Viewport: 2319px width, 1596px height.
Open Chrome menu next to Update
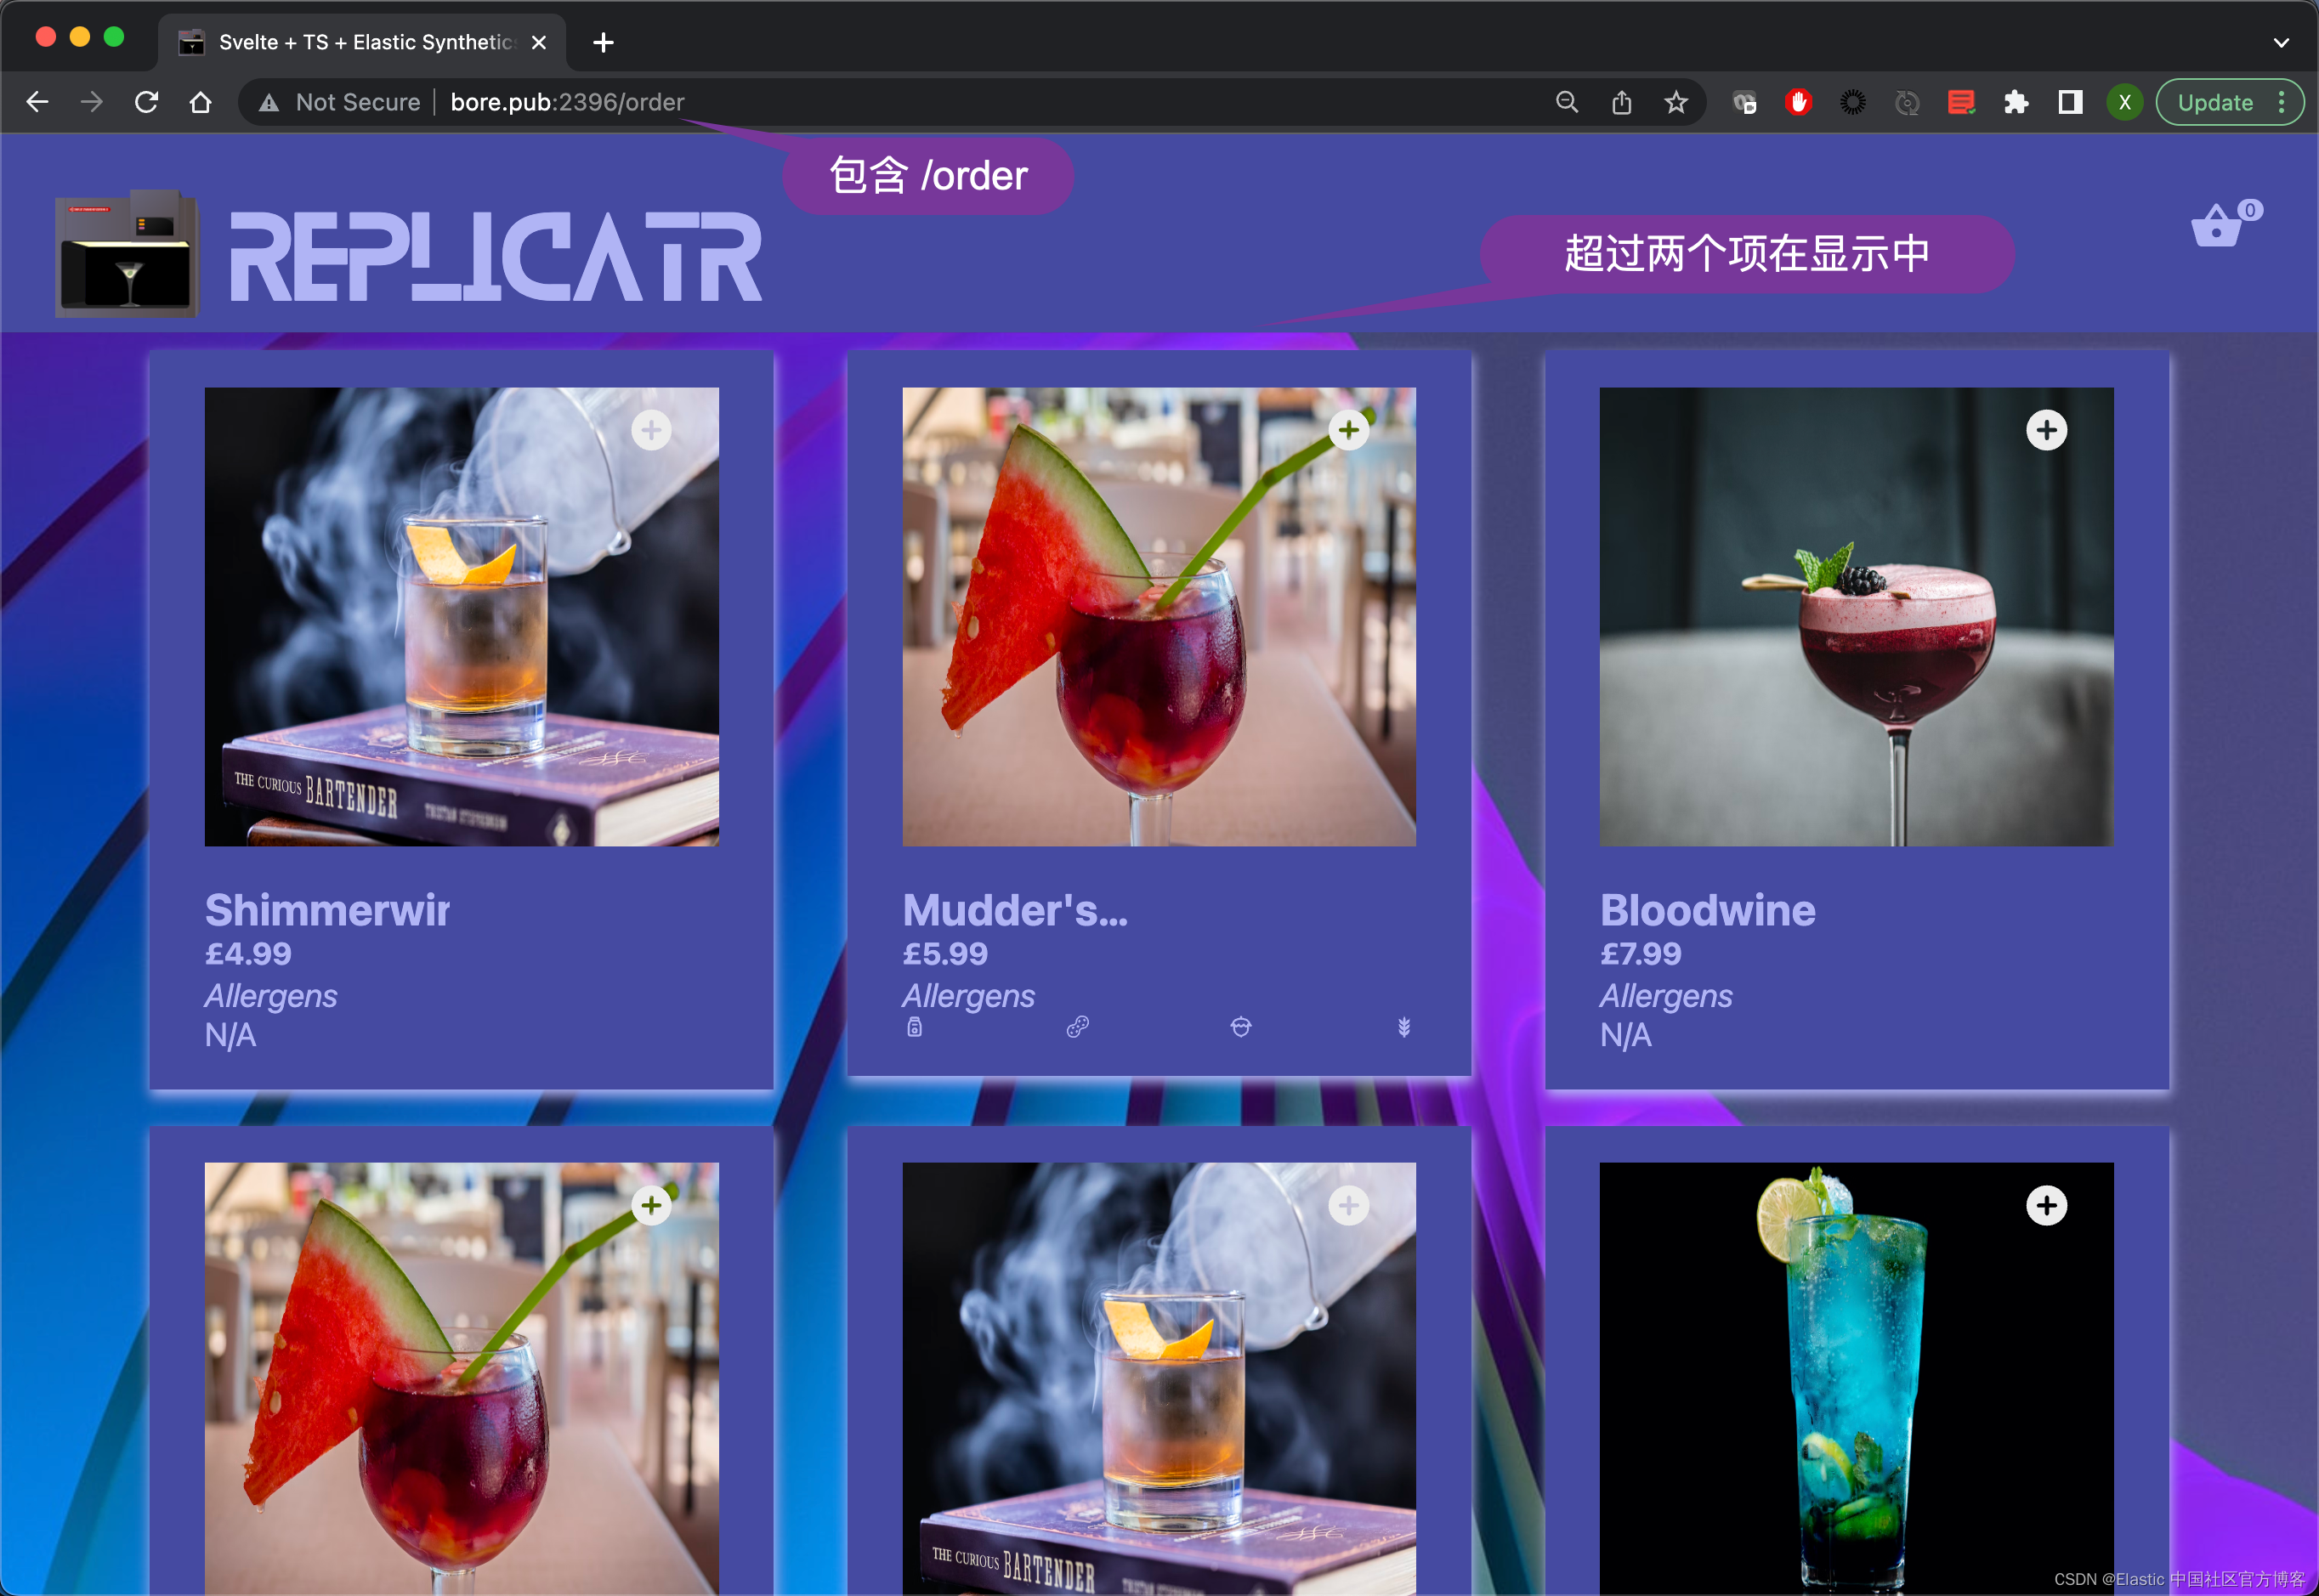pos(2282,102)
